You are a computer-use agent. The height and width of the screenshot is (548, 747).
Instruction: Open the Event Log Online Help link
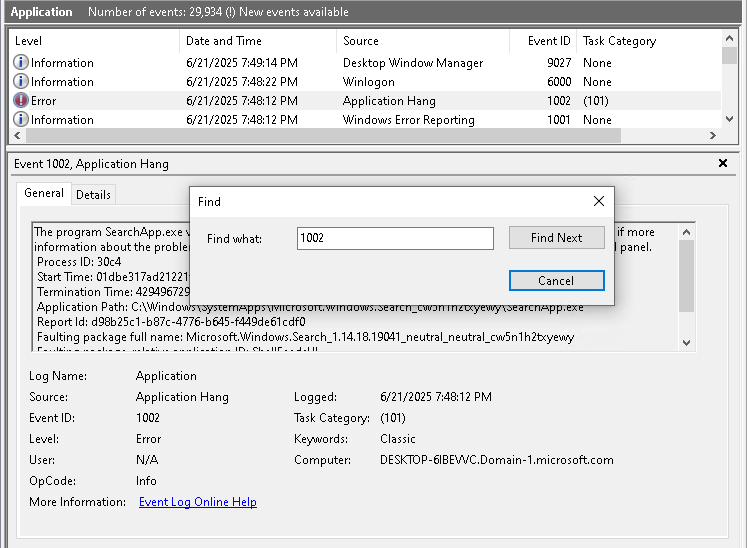coord(198,502)
